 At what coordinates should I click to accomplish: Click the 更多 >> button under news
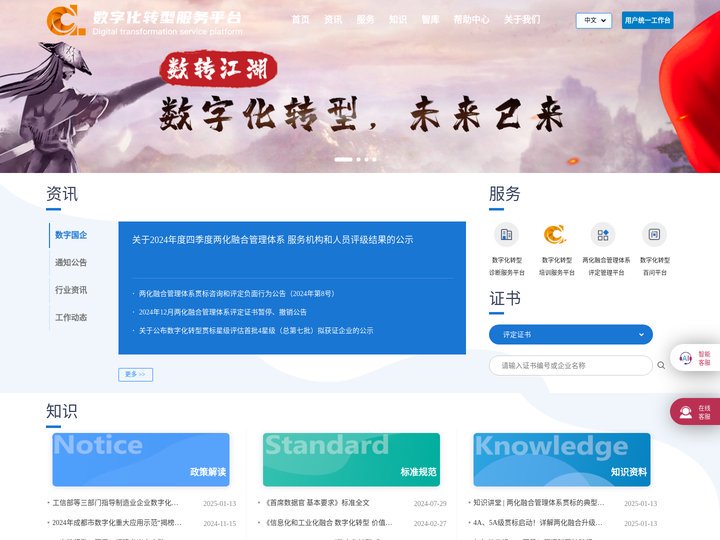(135, 375)
